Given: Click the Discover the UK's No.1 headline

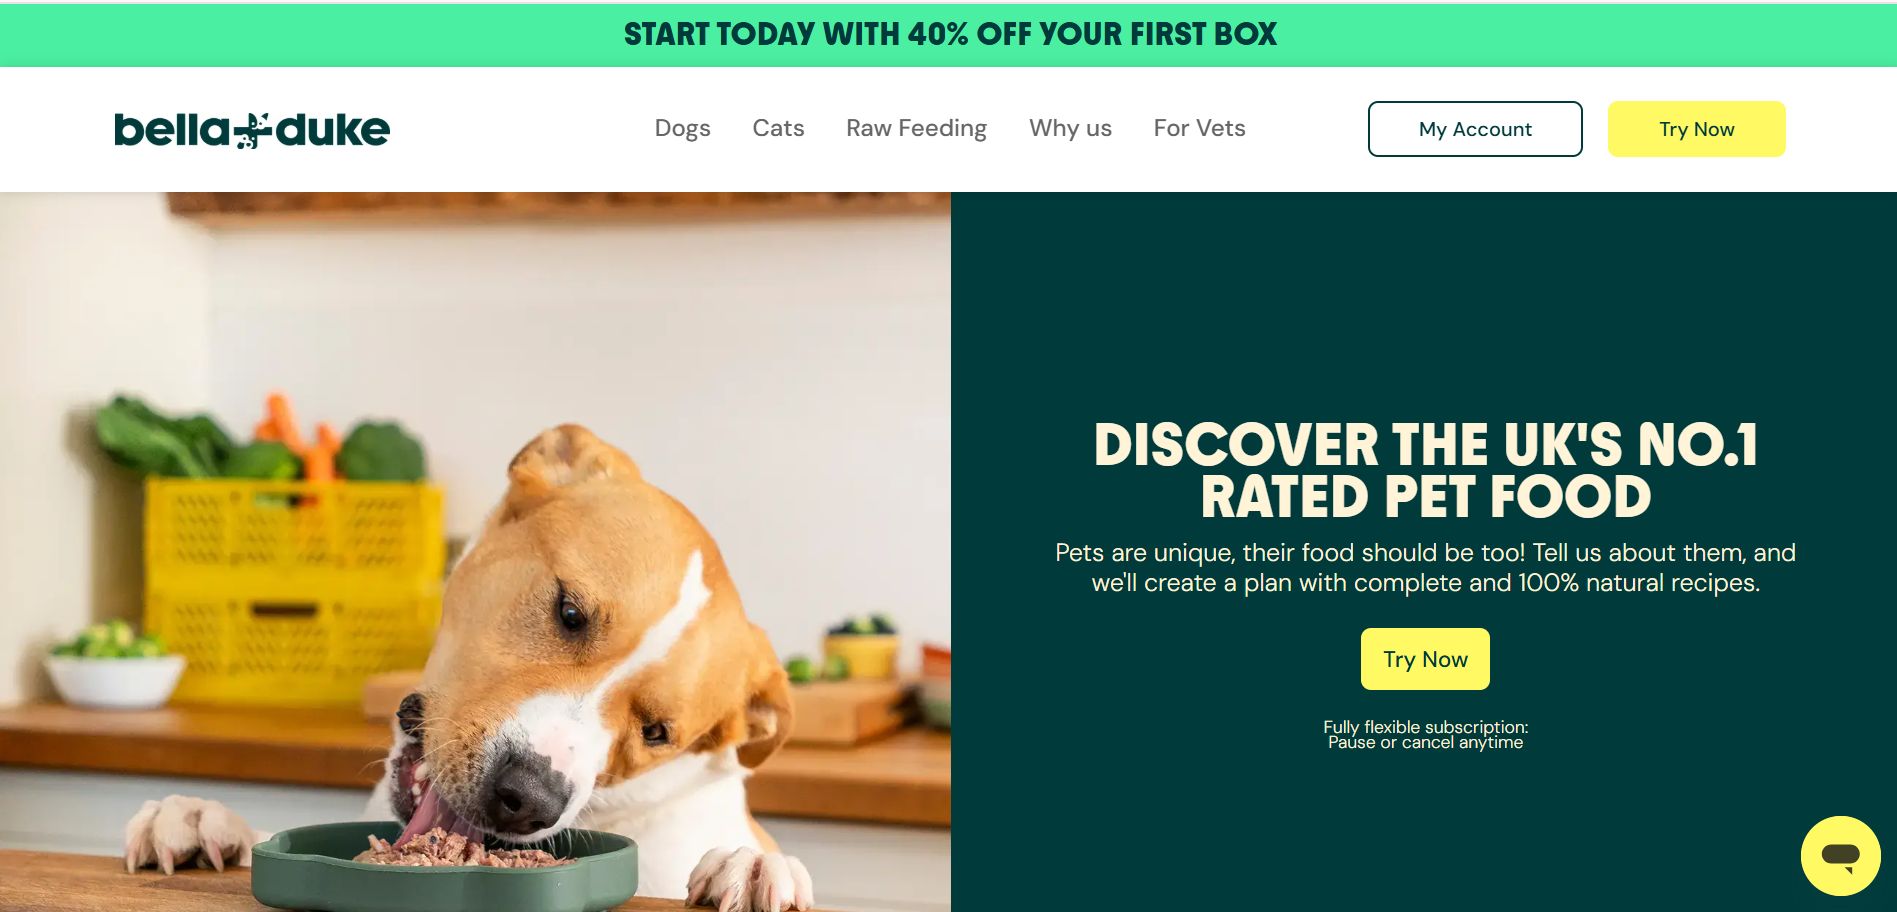Looking at the screenshot, I should pos(1425,470).
